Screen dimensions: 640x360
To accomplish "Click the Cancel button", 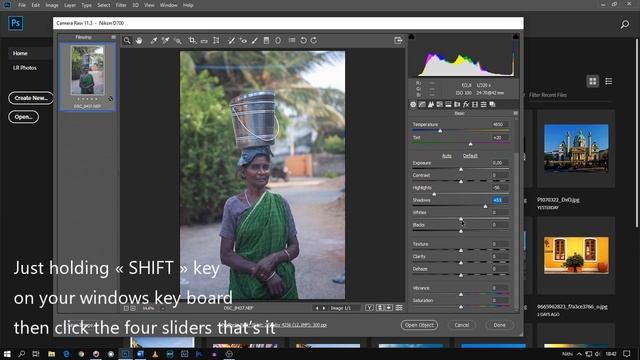I will pyautogui.click(x=462, y=325).
